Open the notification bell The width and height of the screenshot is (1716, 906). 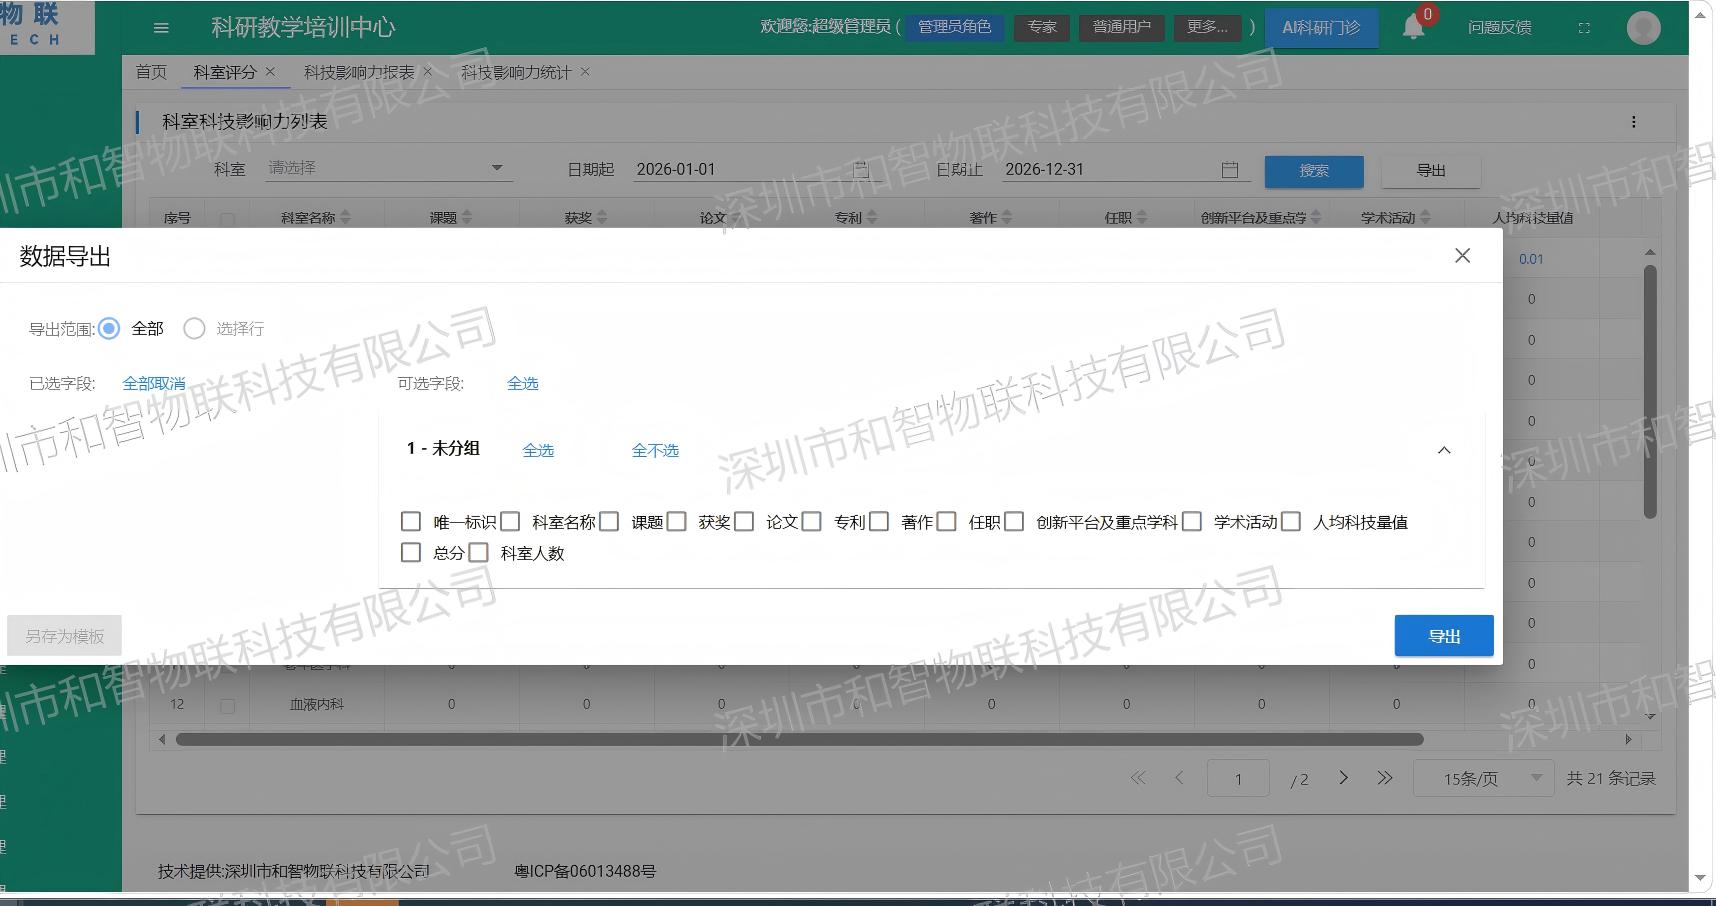[1413, 27]
